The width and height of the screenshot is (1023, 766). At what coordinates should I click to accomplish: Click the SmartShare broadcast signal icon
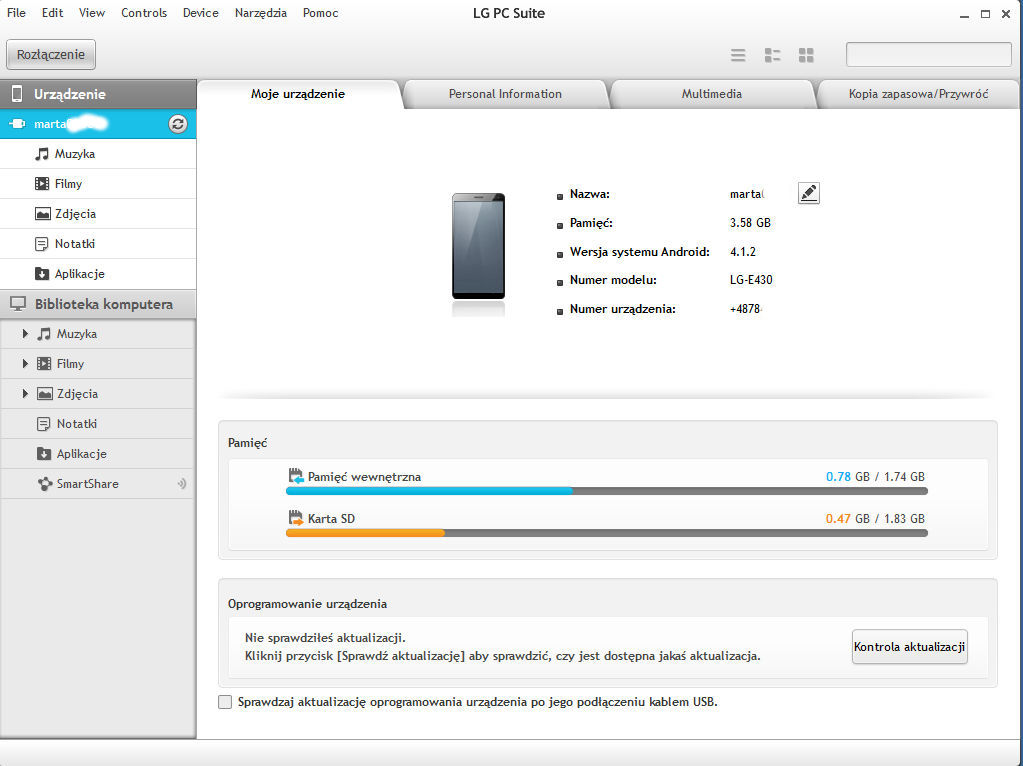click(x=182, y=484)
